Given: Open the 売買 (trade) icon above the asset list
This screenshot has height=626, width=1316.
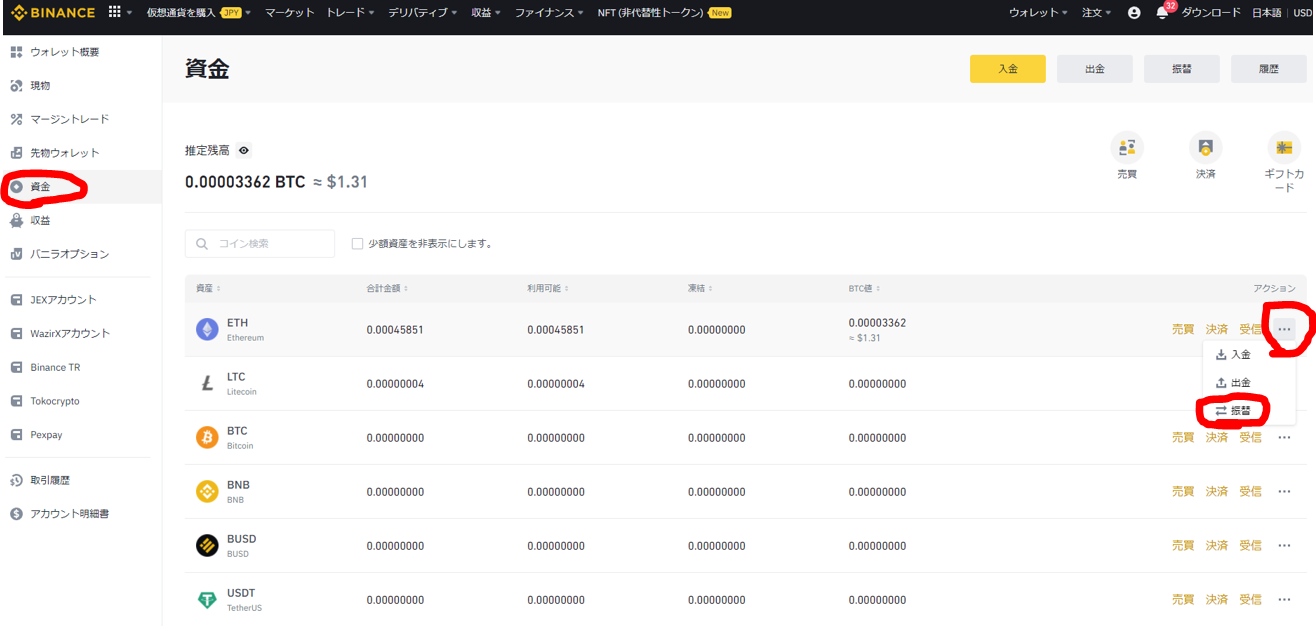Looking at the screenshot, I should pos(1127,146).
